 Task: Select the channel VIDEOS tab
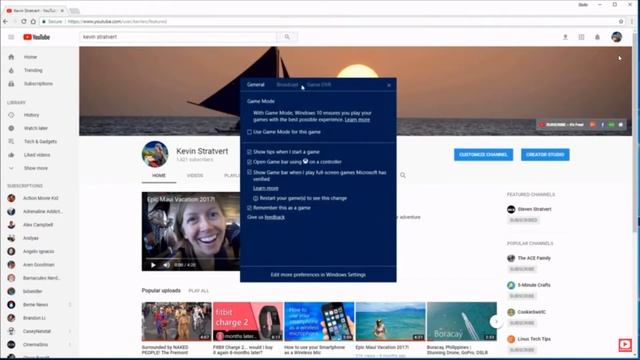[x=195, y=176]
